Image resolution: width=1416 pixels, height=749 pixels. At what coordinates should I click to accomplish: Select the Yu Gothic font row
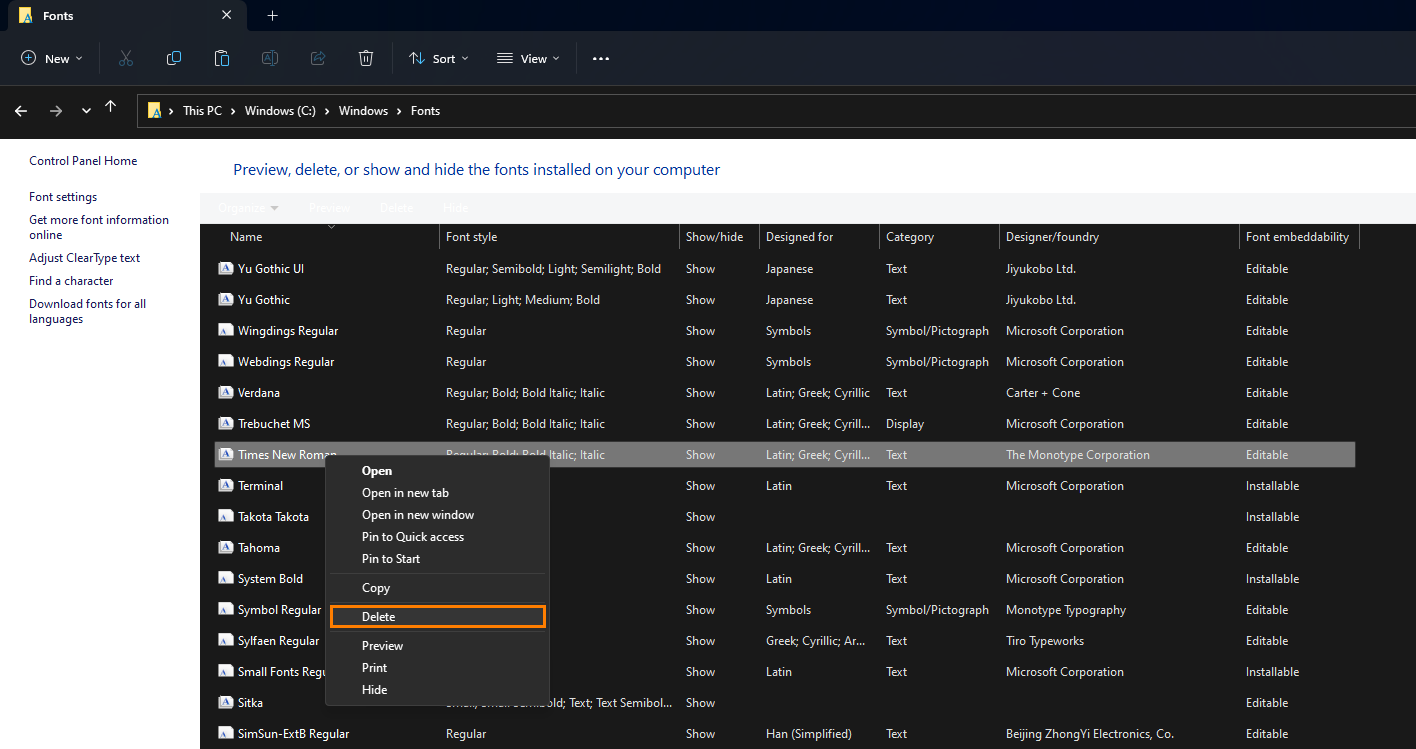coord(785,300)
